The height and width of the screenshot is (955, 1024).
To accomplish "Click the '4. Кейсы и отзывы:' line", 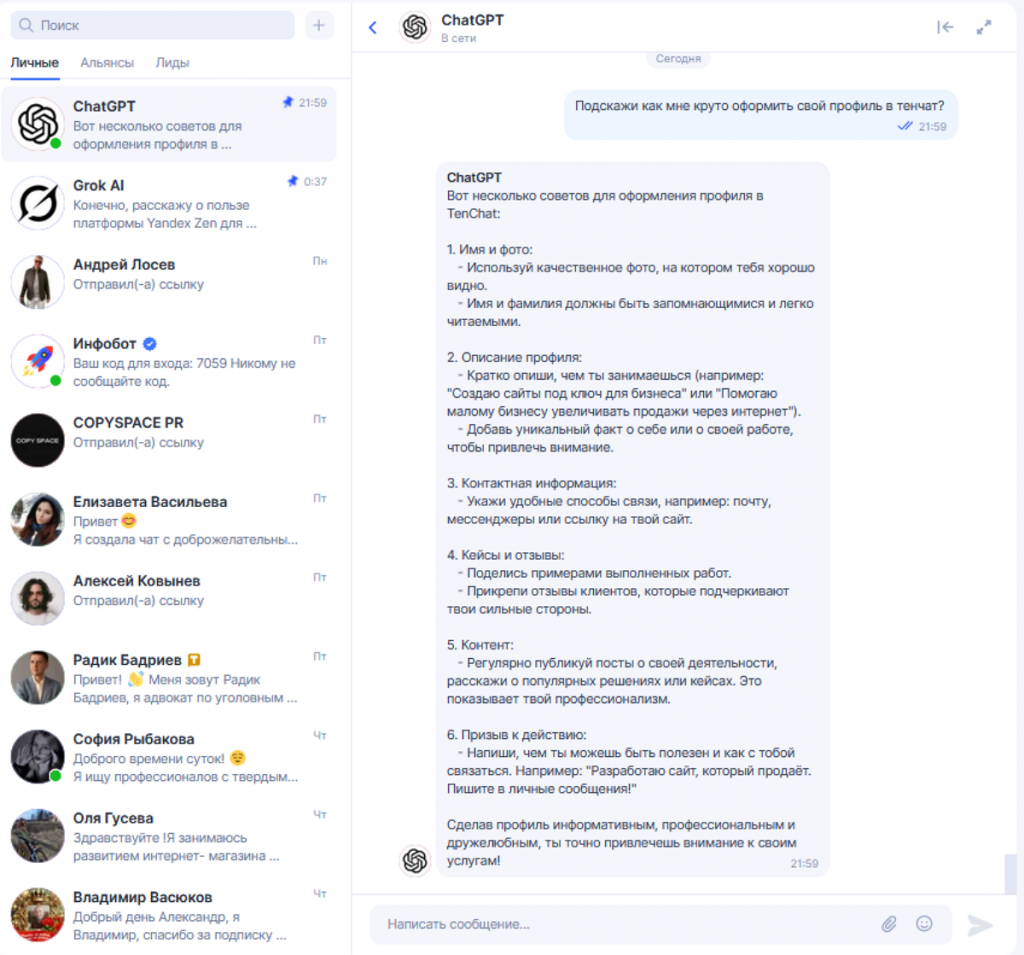I will coord(505,555).
